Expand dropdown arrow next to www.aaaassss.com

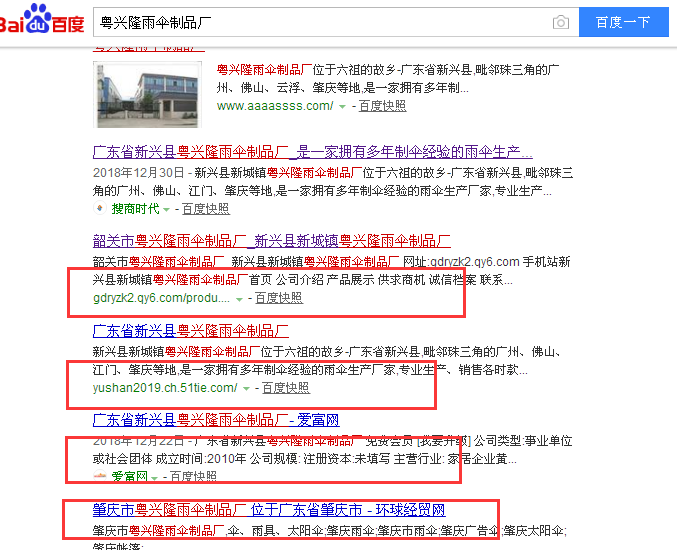[342, 107]
